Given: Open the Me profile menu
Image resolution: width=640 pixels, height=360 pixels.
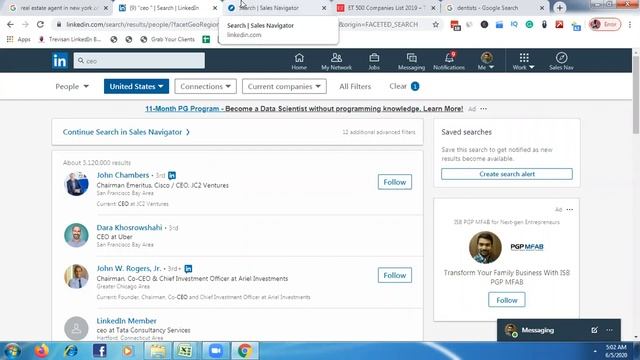Looking at the screenshot, I should tap(486, 61).
